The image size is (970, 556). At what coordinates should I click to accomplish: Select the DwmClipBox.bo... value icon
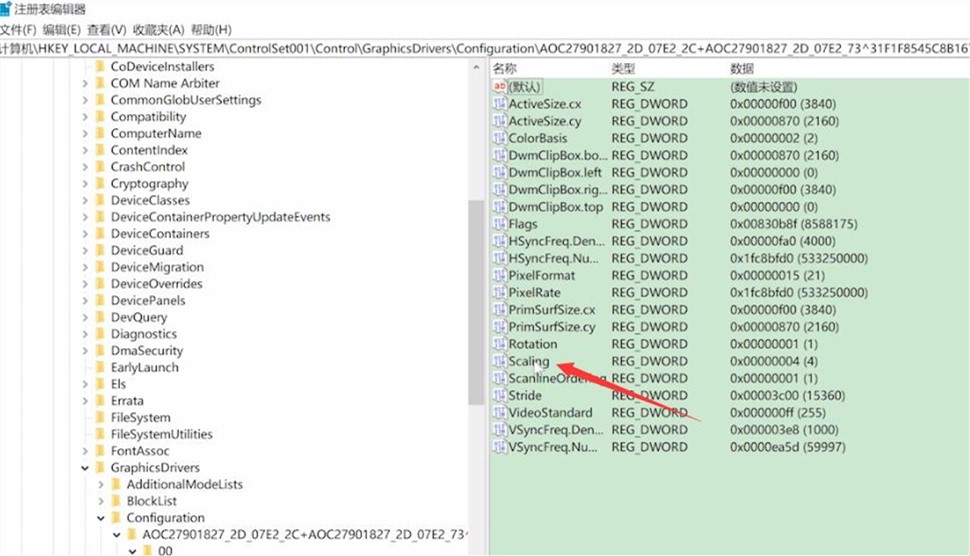tap(499, 155)
